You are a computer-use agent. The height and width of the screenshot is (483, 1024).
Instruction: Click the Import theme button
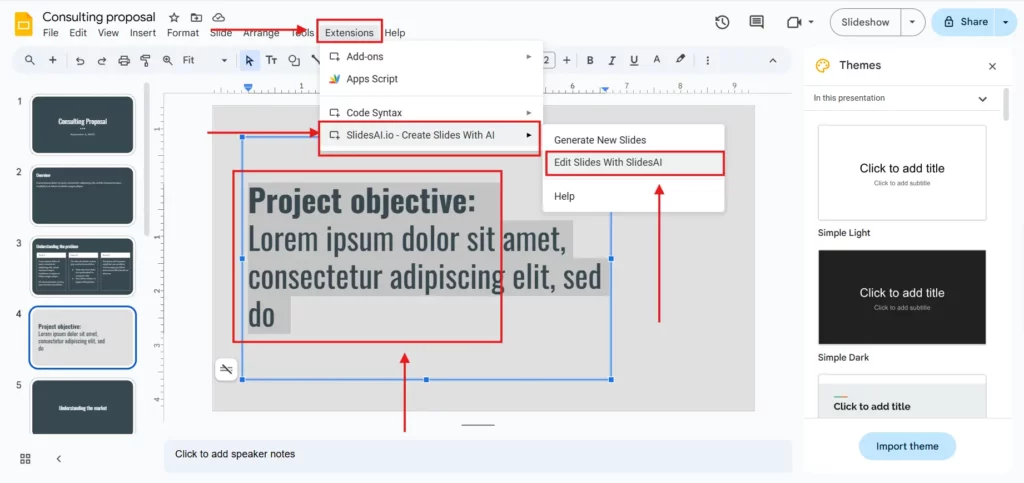907,446
